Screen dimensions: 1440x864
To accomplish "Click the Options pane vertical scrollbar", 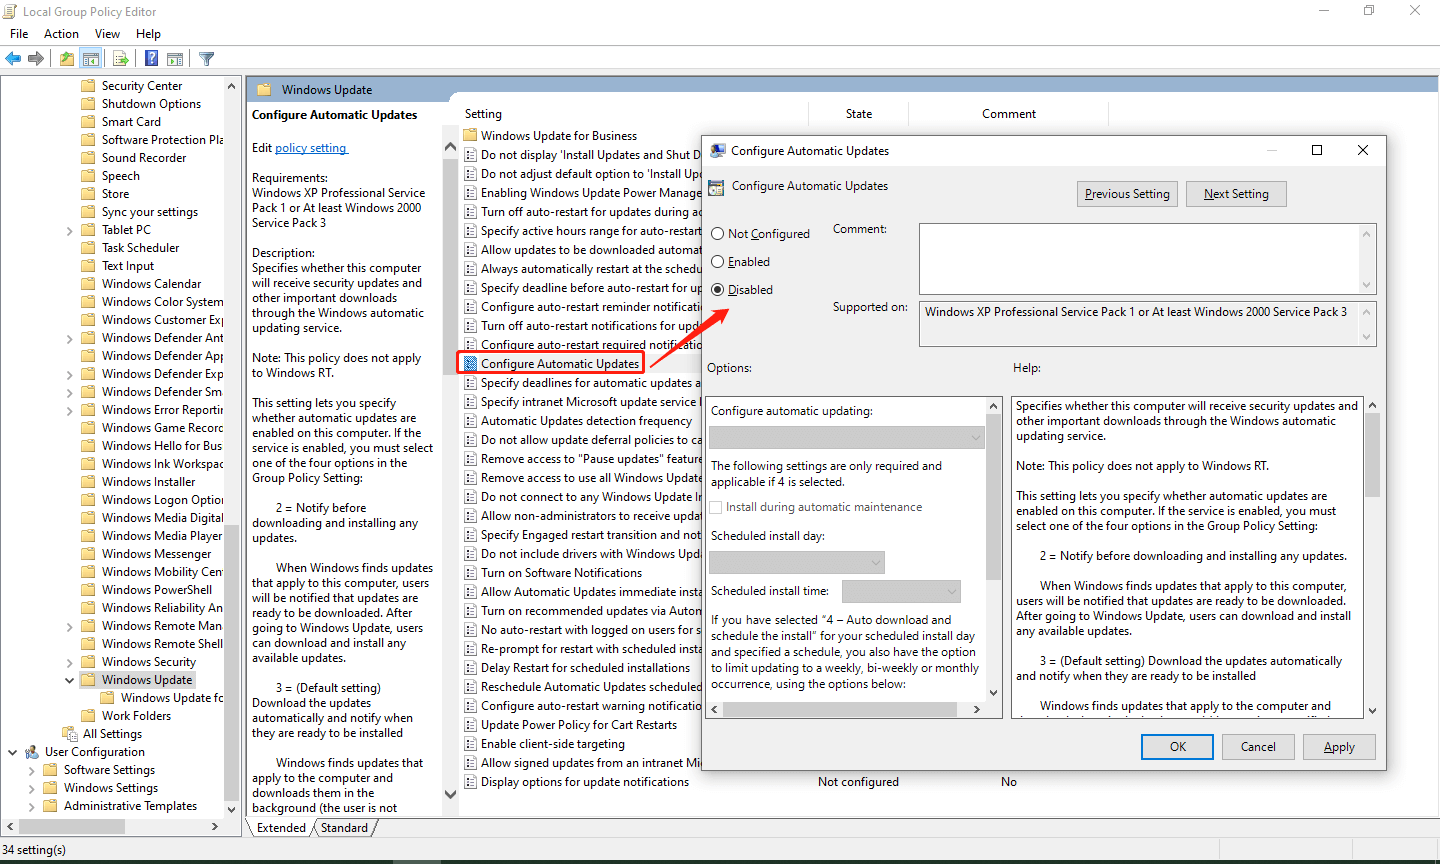I will tap(993, 549).
